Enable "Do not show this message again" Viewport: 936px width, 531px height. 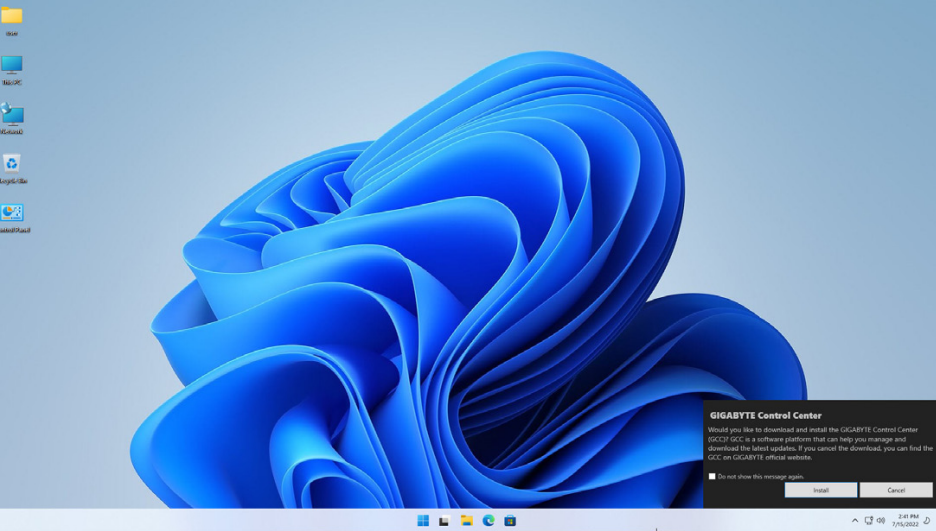click(x=712, y=476)
